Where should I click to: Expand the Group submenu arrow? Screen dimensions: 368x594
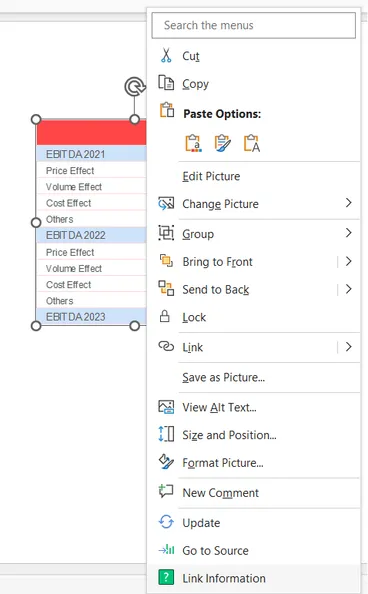(349, 233)
